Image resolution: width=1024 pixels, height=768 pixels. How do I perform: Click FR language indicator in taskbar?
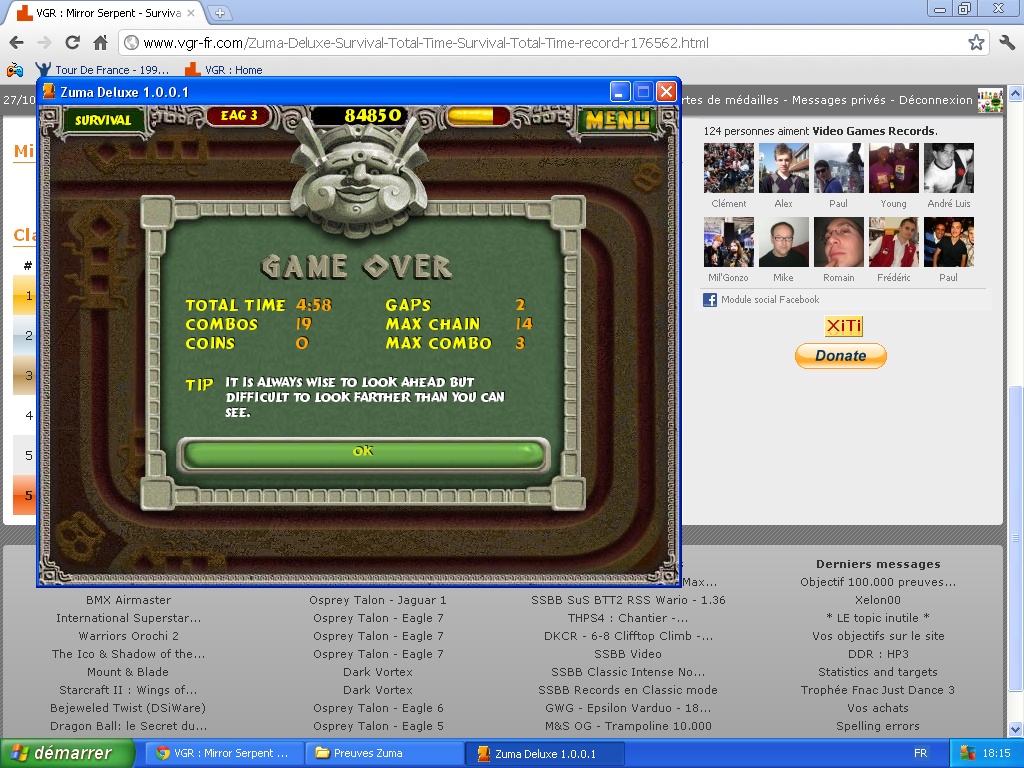coord(919,753)
